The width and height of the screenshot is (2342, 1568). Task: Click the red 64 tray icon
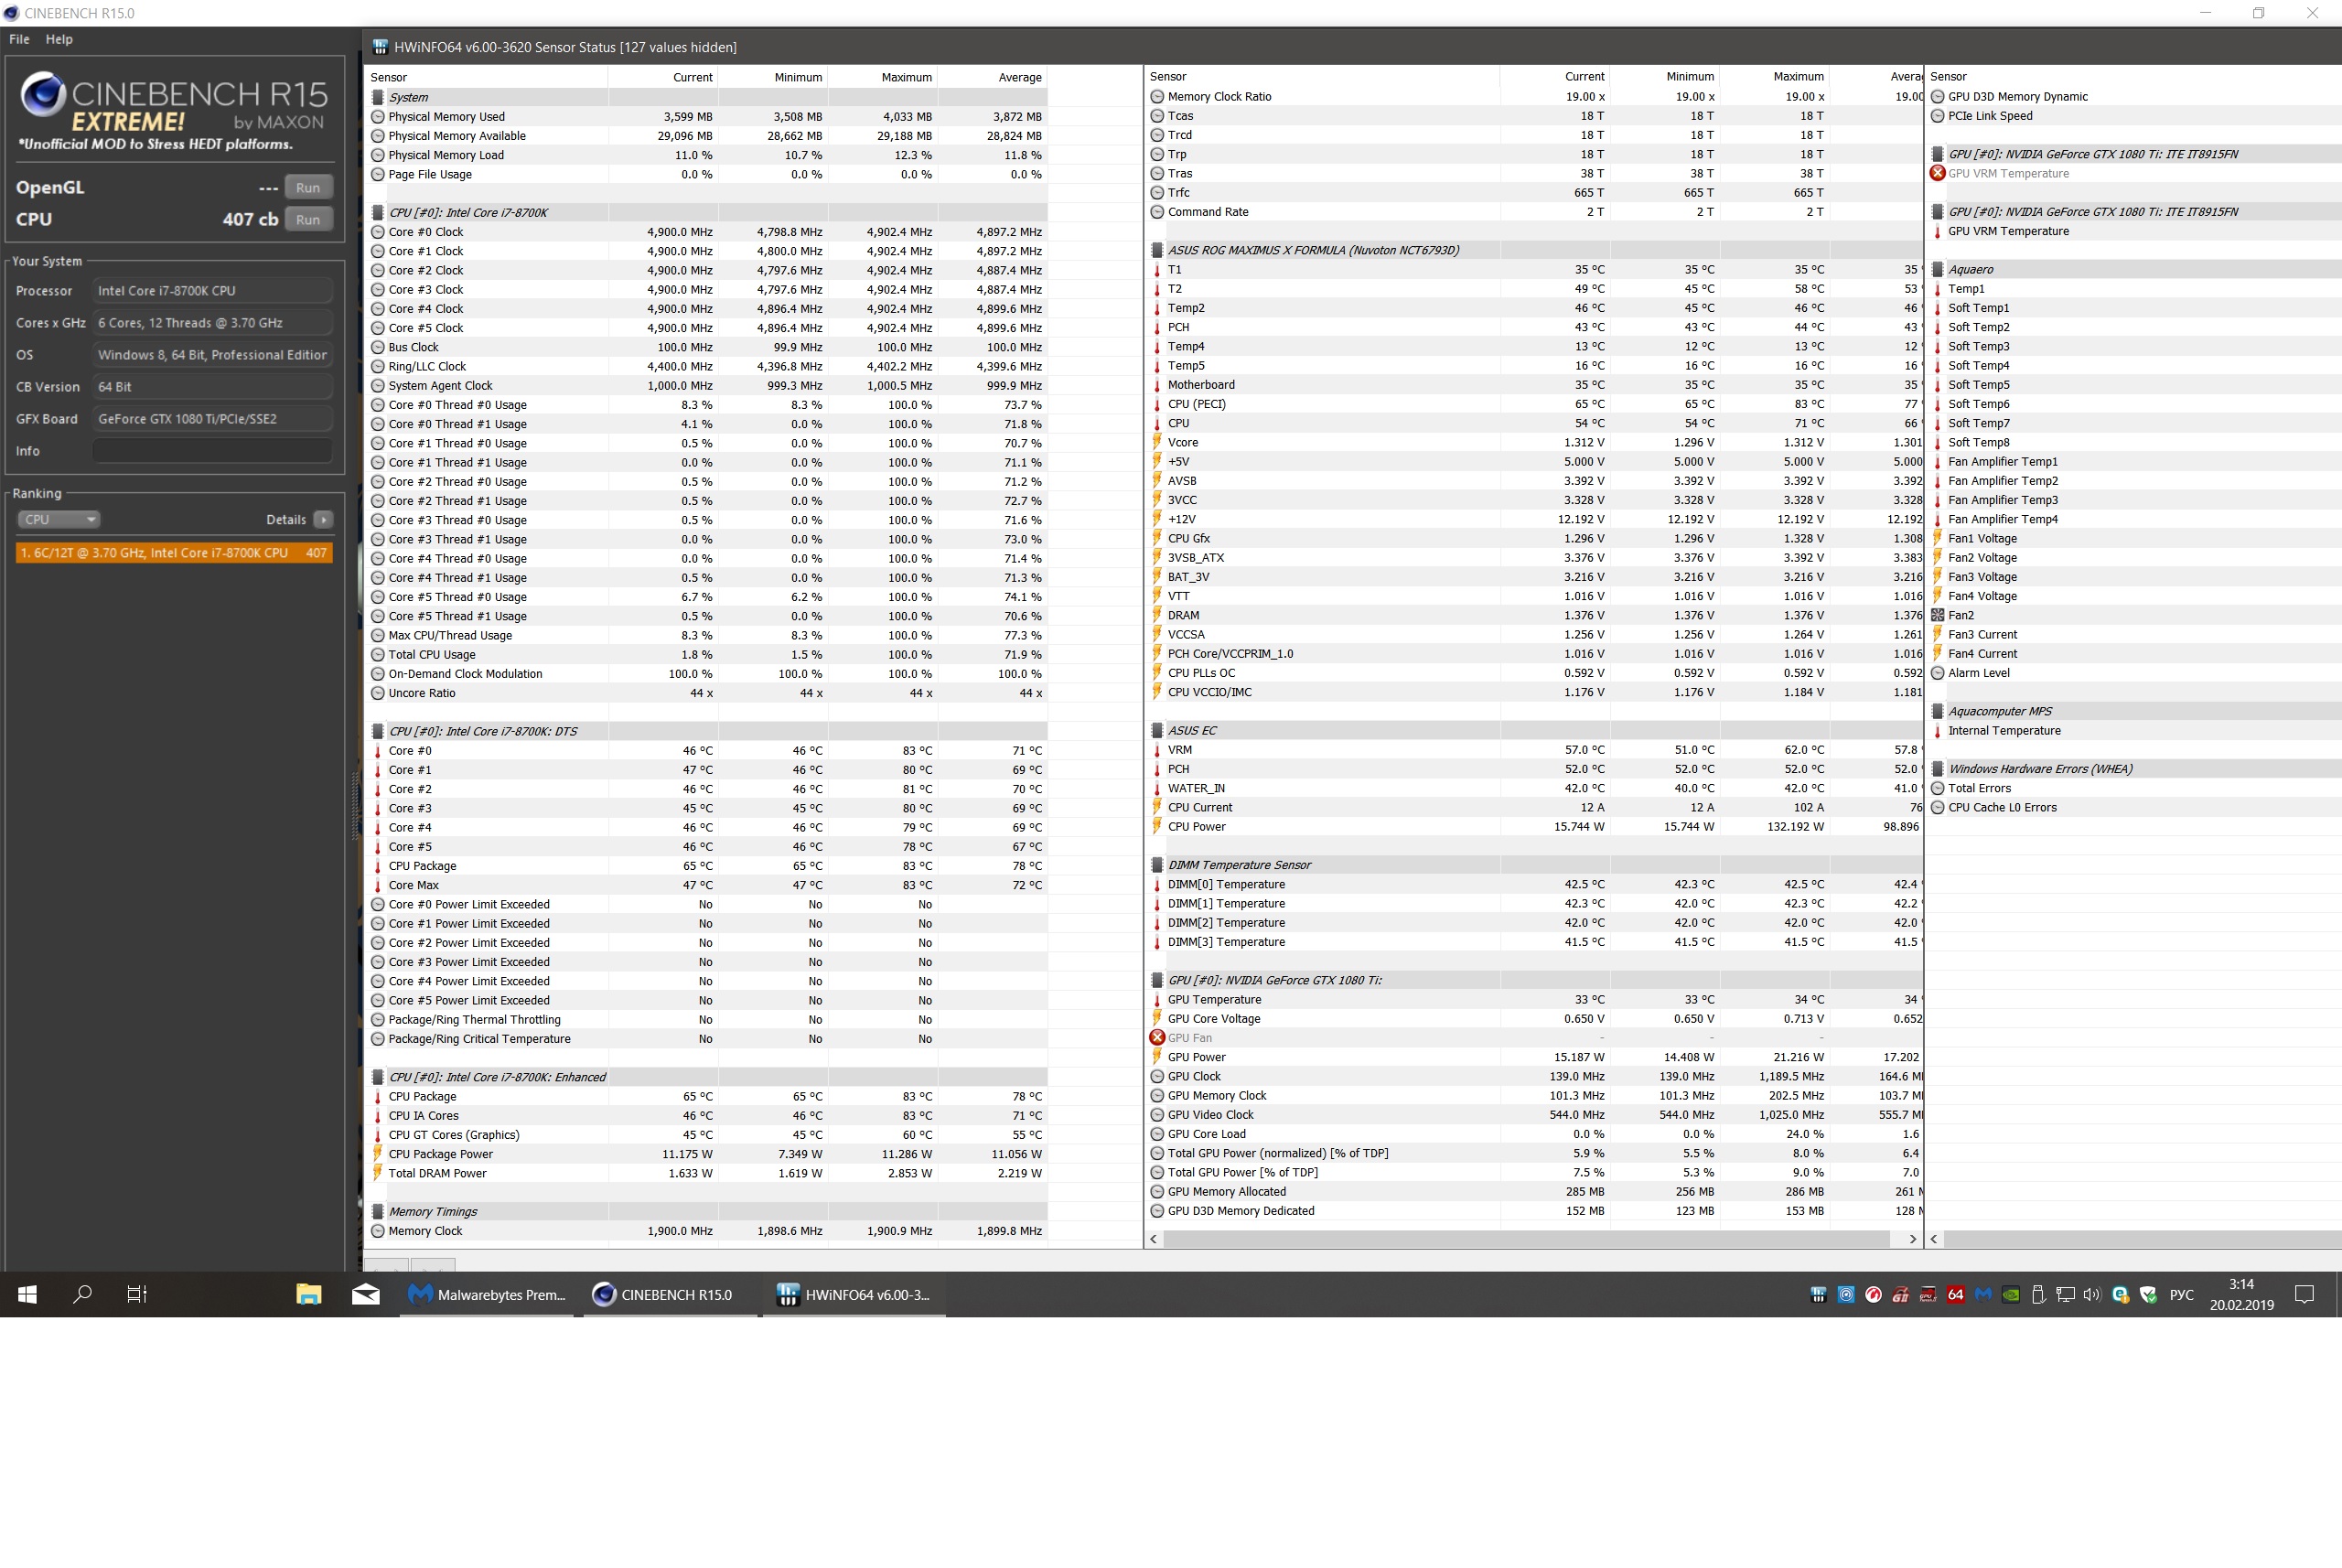[1956, 1294]
